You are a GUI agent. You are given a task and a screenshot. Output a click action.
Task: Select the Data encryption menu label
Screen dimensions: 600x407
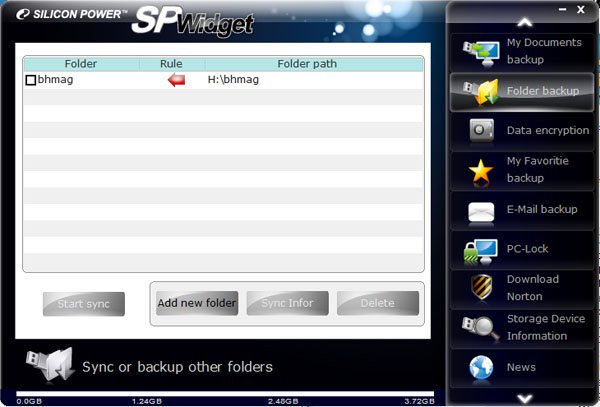tap(547, 131)
